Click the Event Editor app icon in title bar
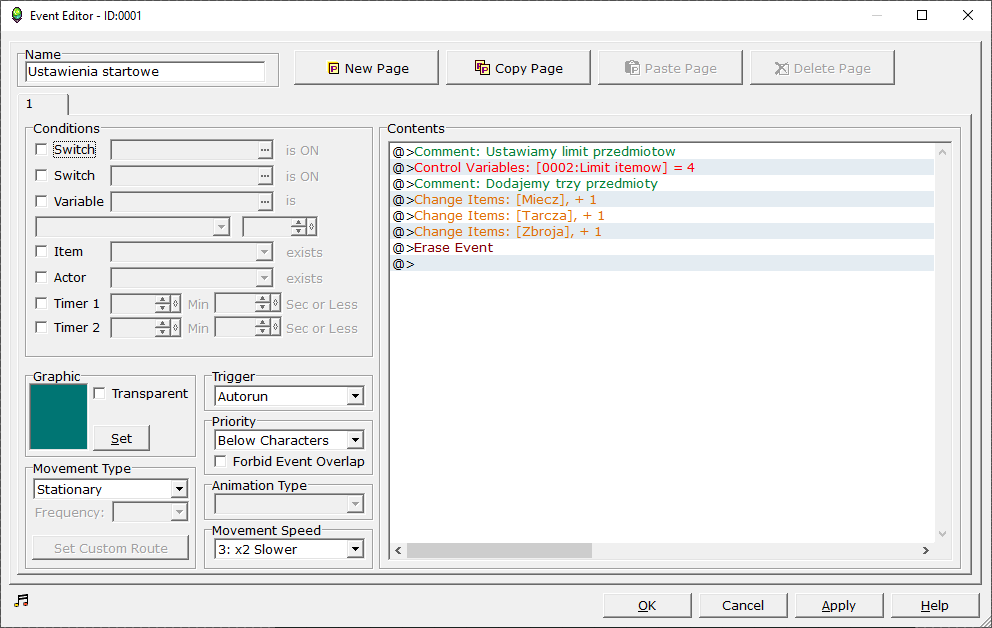992x628 pixels. tap(17, 15)
